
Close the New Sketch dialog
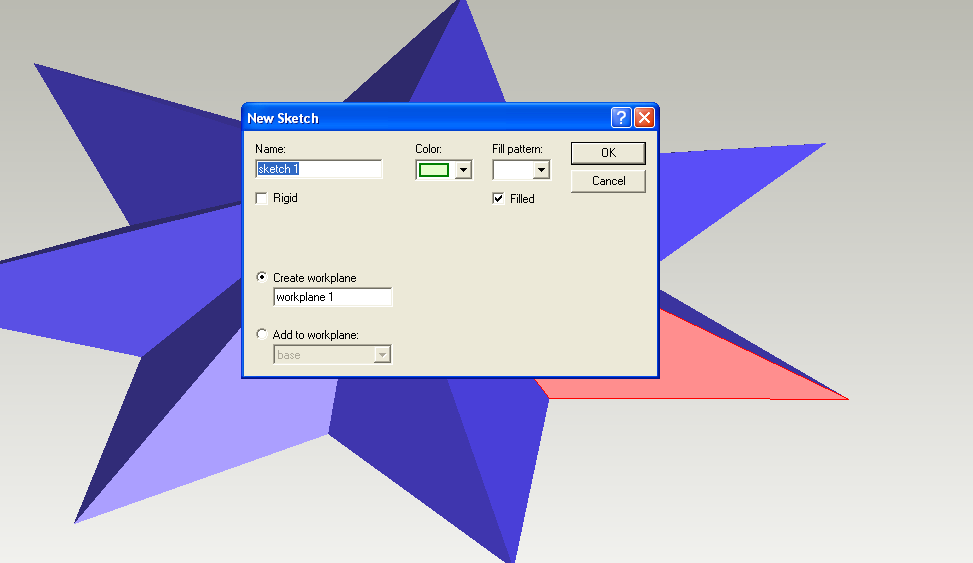(x=644, y=118)
